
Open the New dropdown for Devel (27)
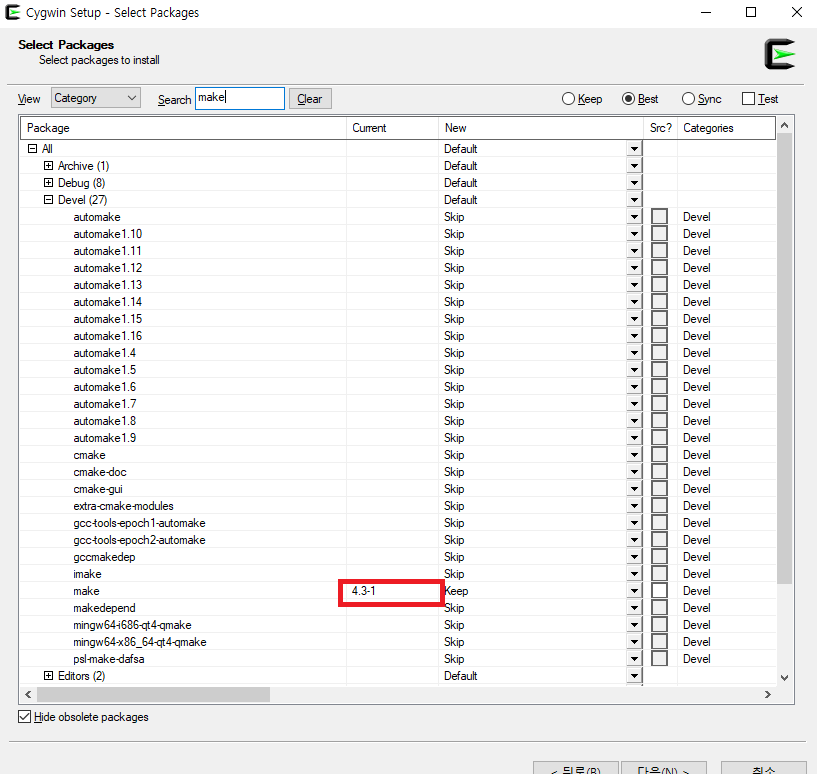click(x=634, y=200)
